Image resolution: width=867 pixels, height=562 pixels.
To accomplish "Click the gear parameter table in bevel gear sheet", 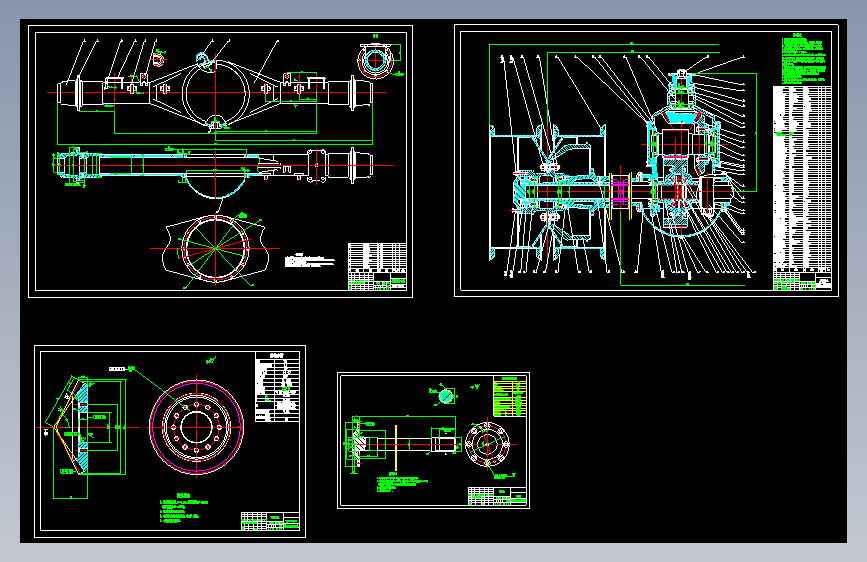I will 278,387.
